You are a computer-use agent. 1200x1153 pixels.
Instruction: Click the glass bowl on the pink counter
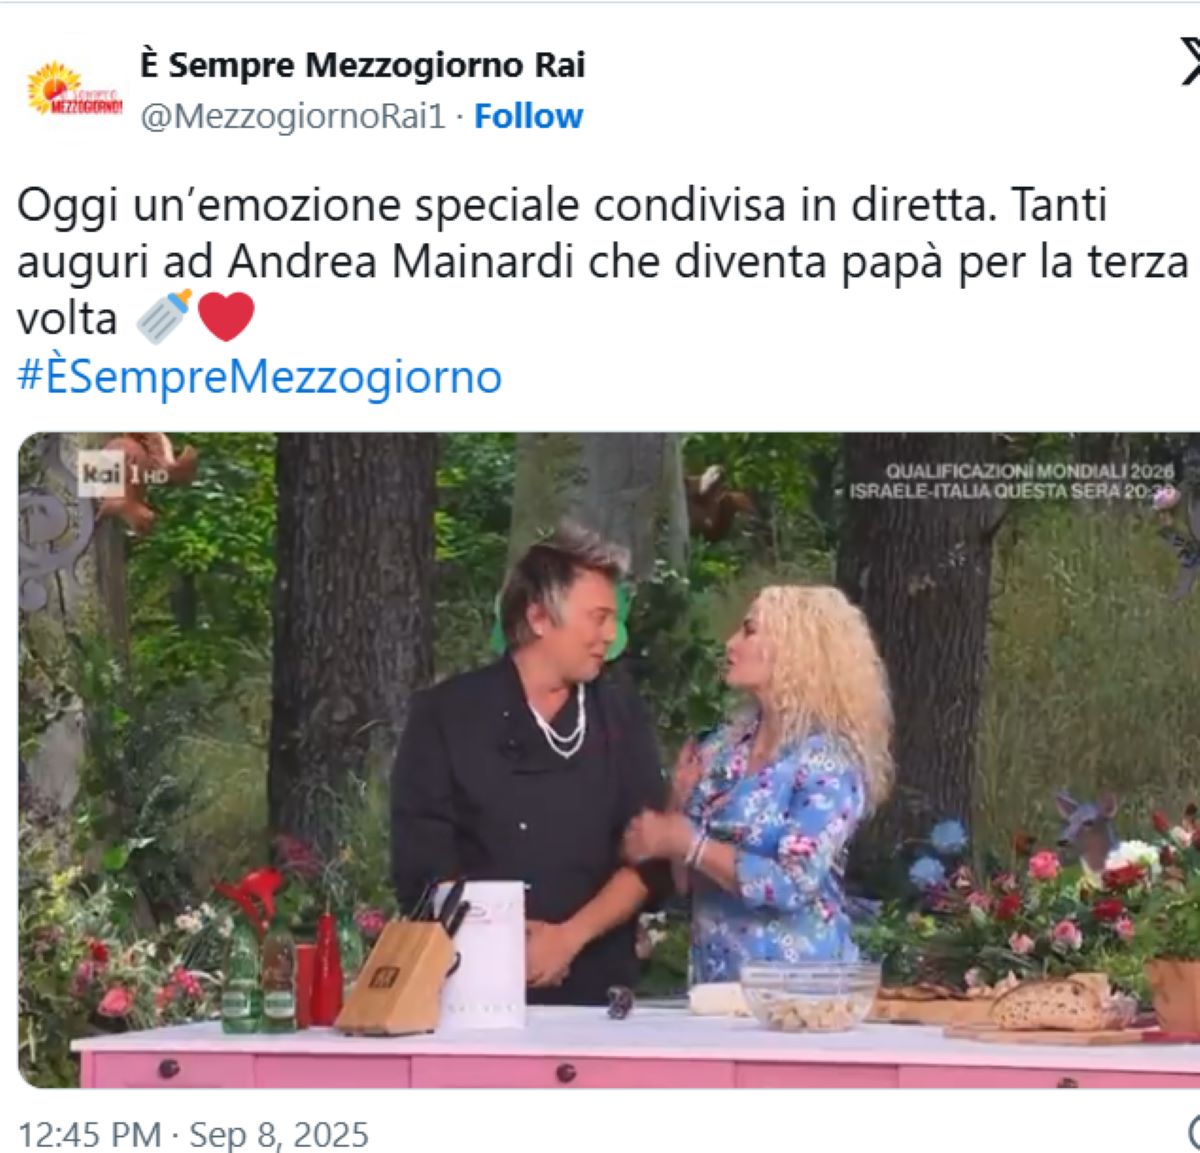point(809,994)
